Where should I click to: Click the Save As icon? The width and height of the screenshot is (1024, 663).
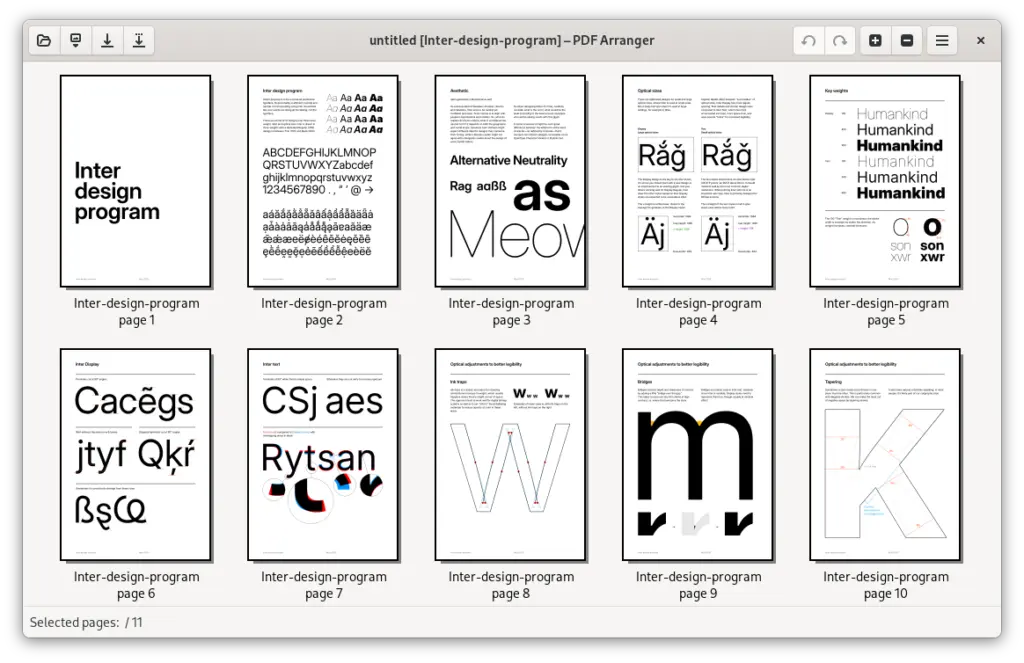pyautogui.click(x=138, y=41)
